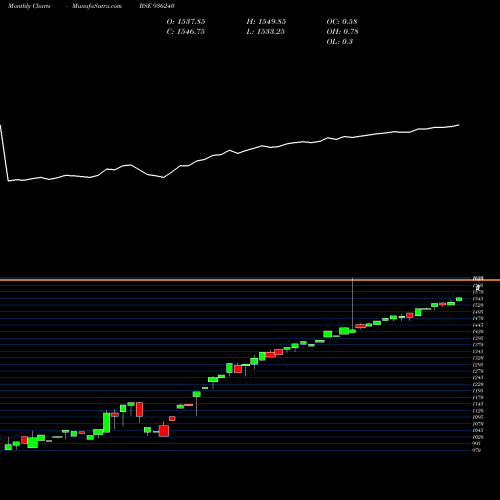Click the orange horizontal resistance line

pos(250,280)
